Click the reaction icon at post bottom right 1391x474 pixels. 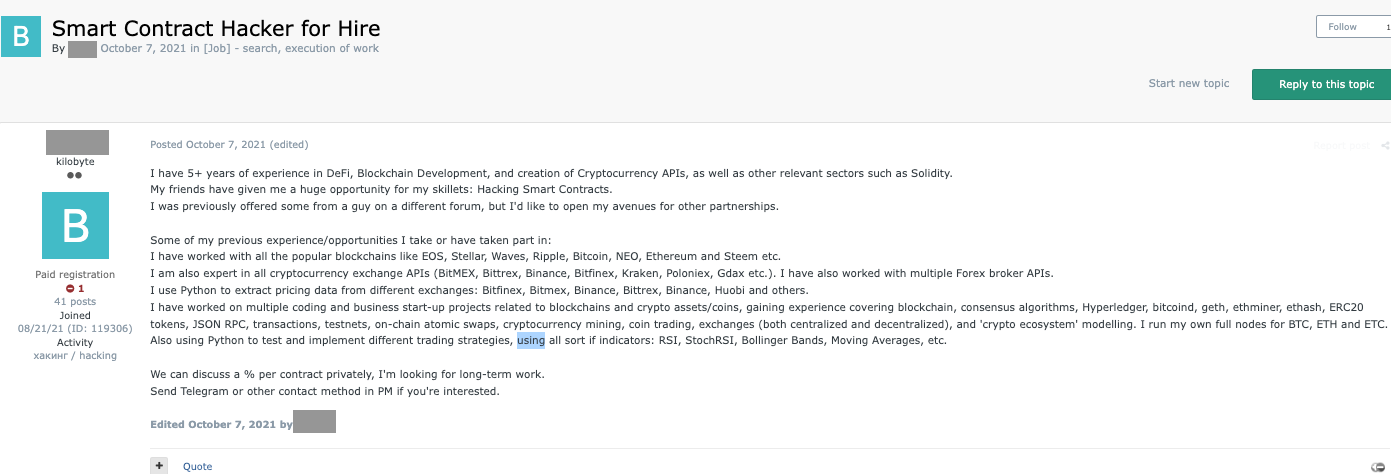(1378, 466)
